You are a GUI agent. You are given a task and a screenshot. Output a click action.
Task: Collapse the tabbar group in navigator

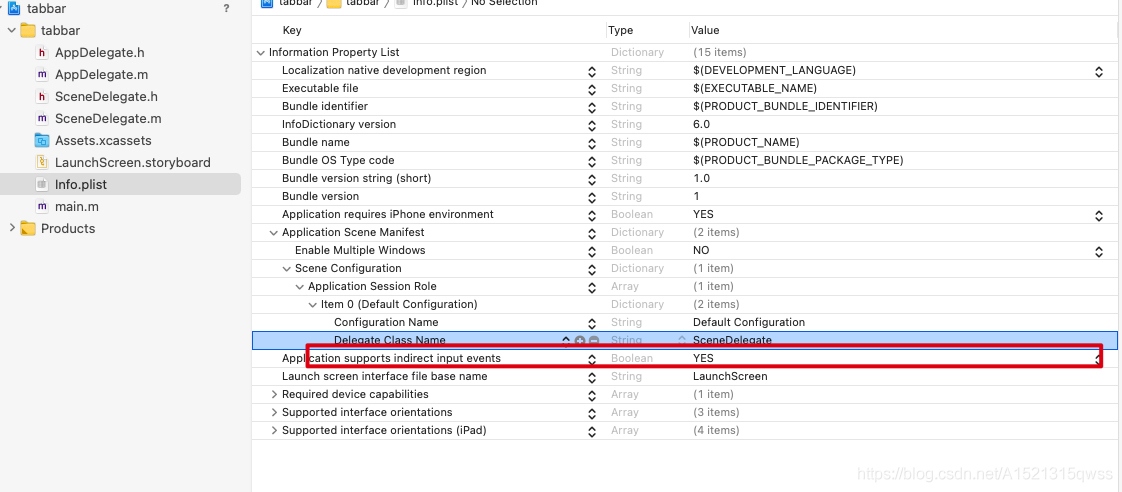click(11, 30)
